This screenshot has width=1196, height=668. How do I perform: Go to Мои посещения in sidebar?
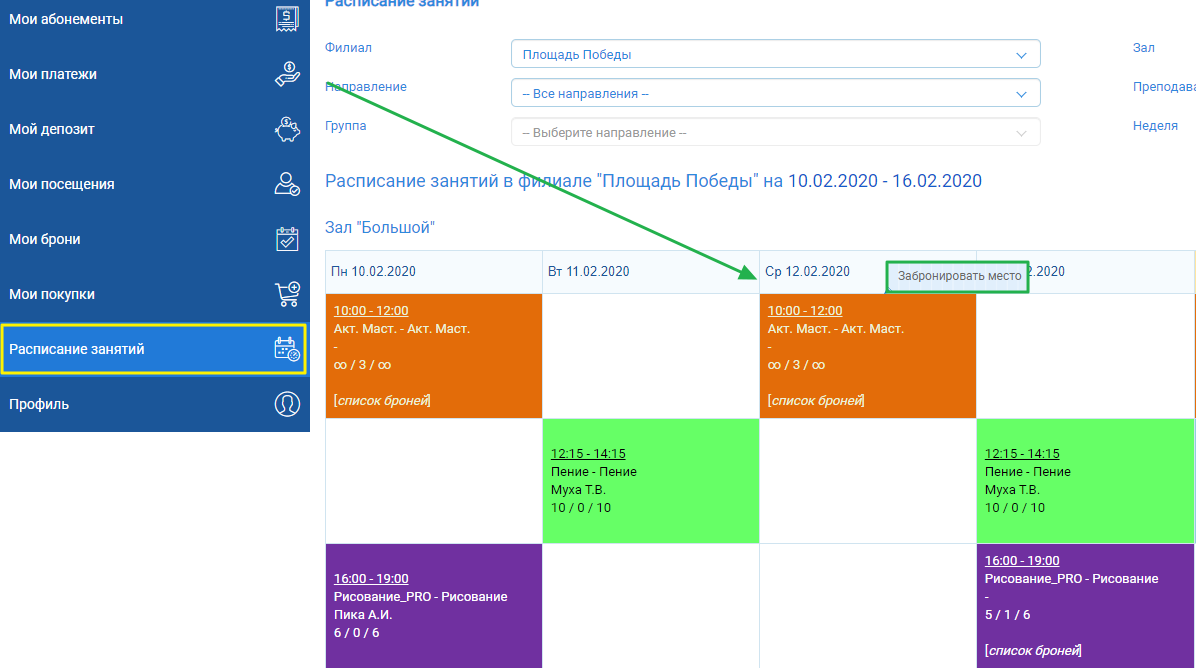62,184
